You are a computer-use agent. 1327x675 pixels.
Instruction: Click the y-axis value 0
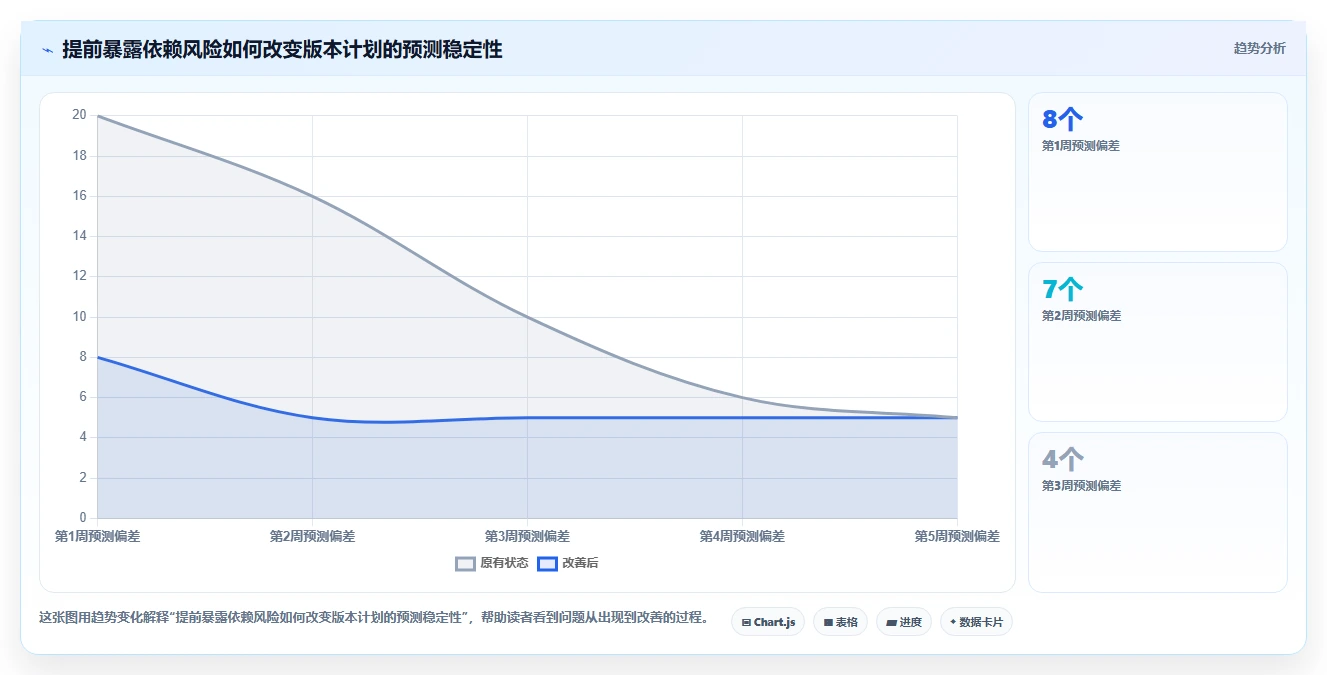tap(83, 518)
